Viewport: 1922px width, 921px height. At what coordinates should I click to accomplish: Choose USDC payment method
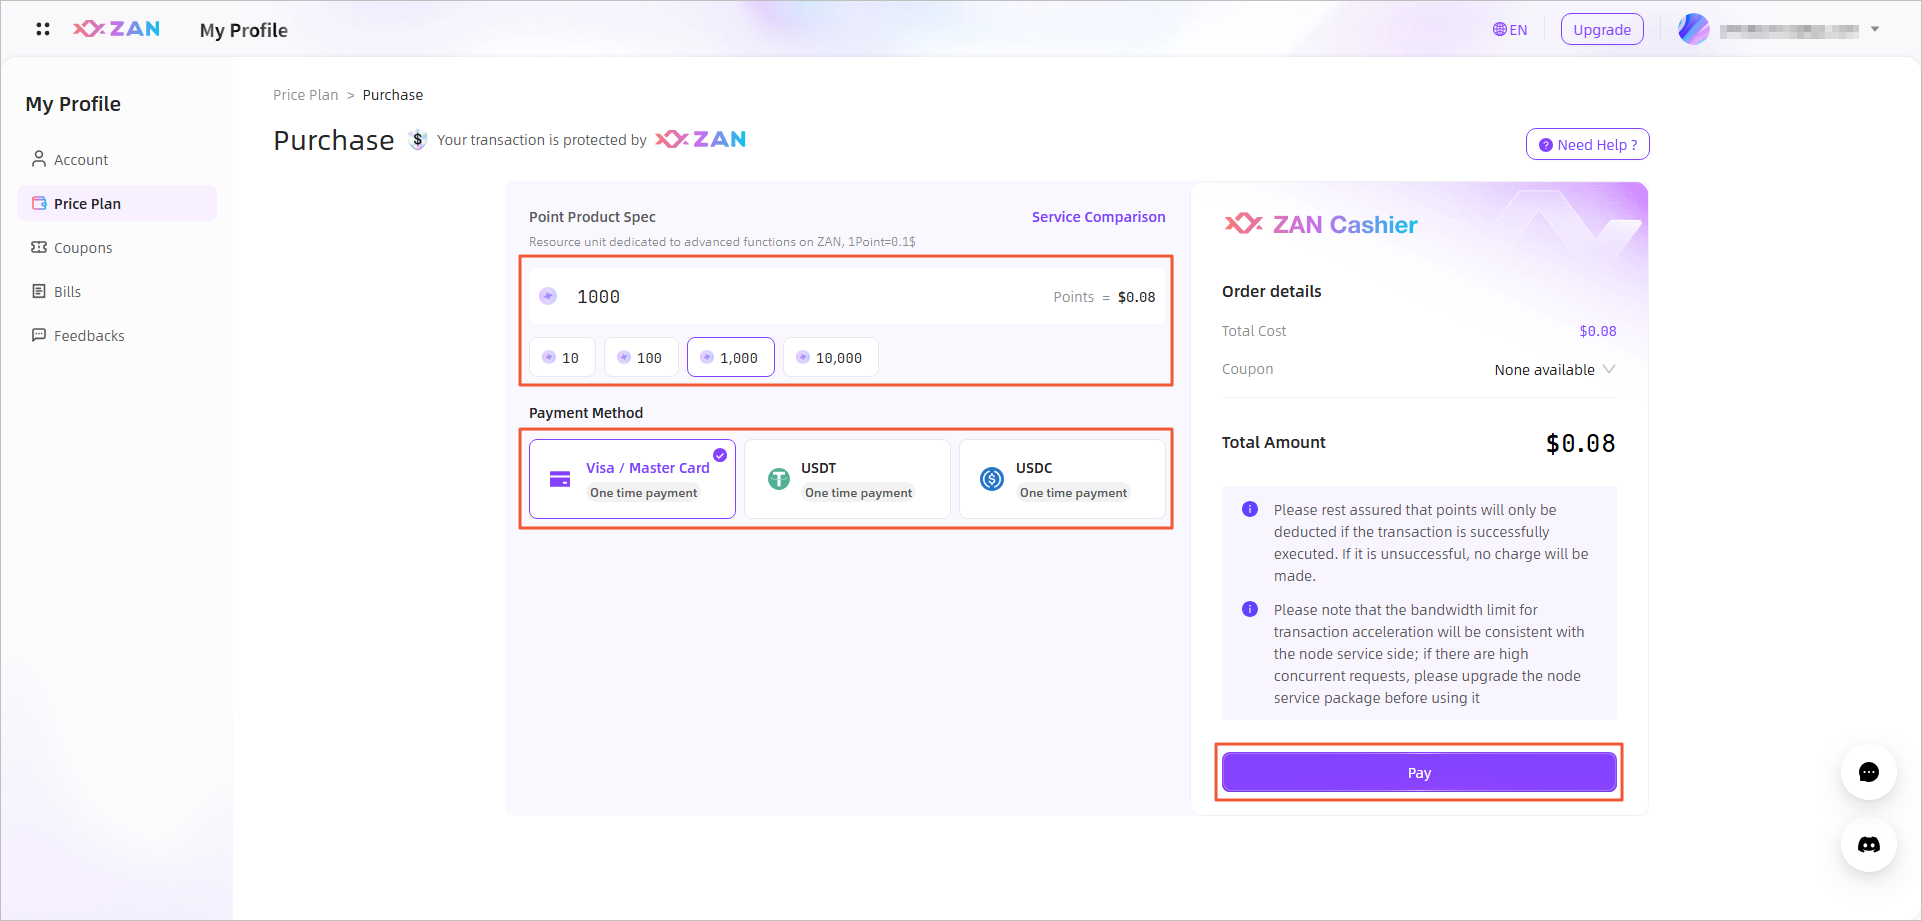click(x=1062, y=479)
